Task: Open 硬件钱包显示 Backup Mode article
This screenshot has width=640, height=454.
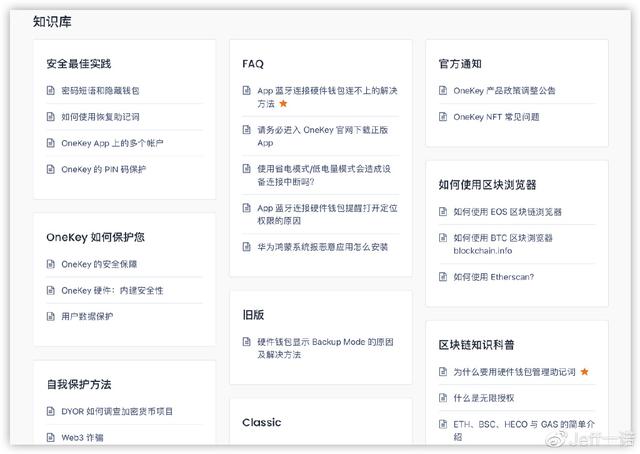Action: click(x=325, y=348)
